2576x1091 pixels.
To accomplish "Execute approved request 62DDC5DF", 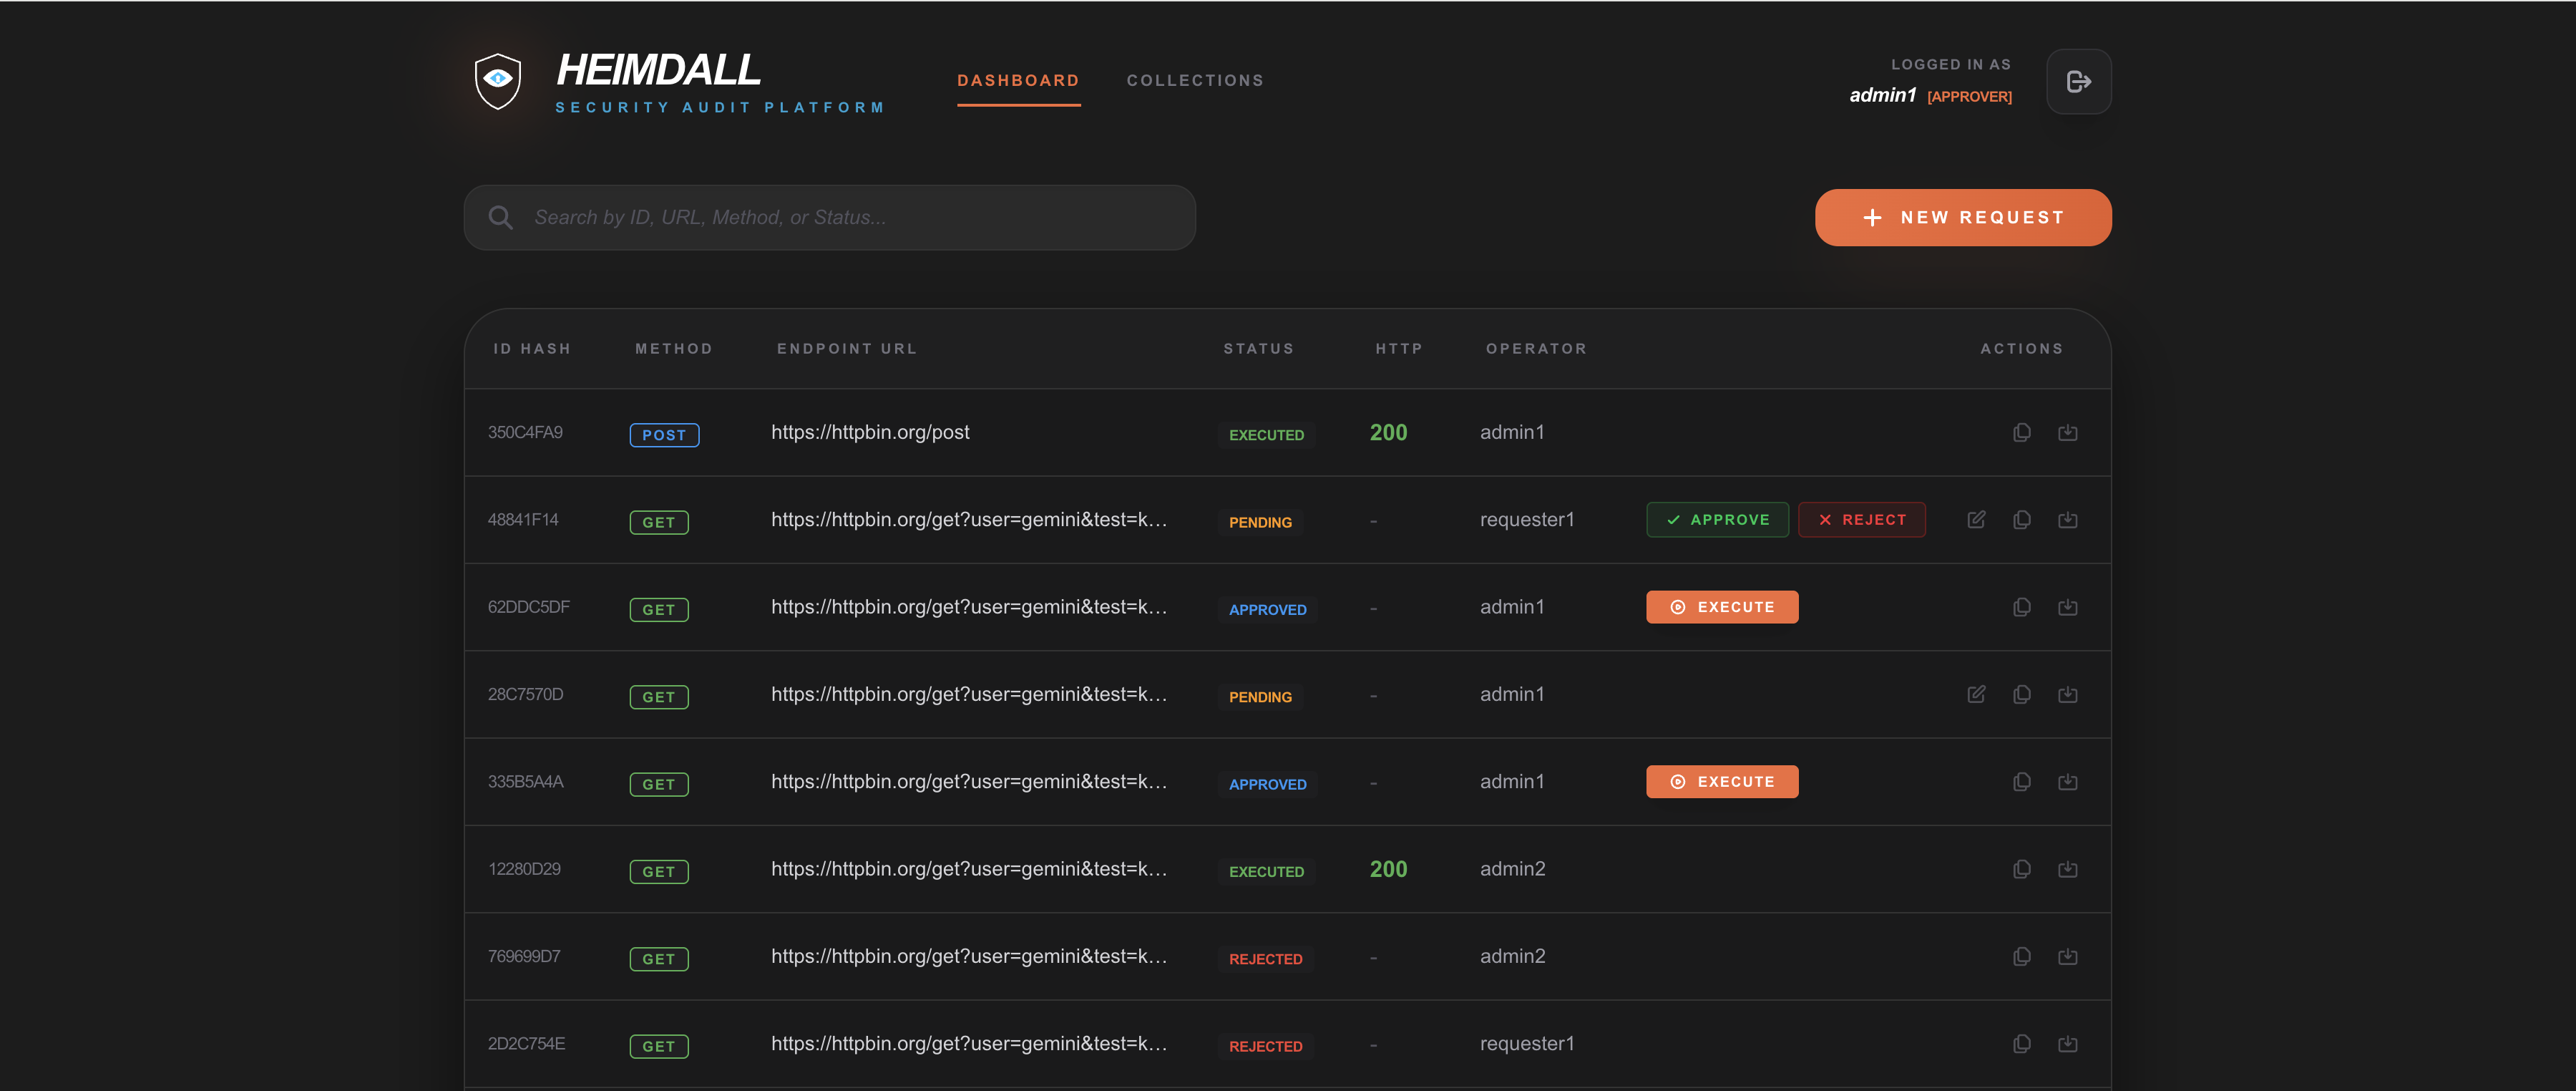I will 1721,607.
